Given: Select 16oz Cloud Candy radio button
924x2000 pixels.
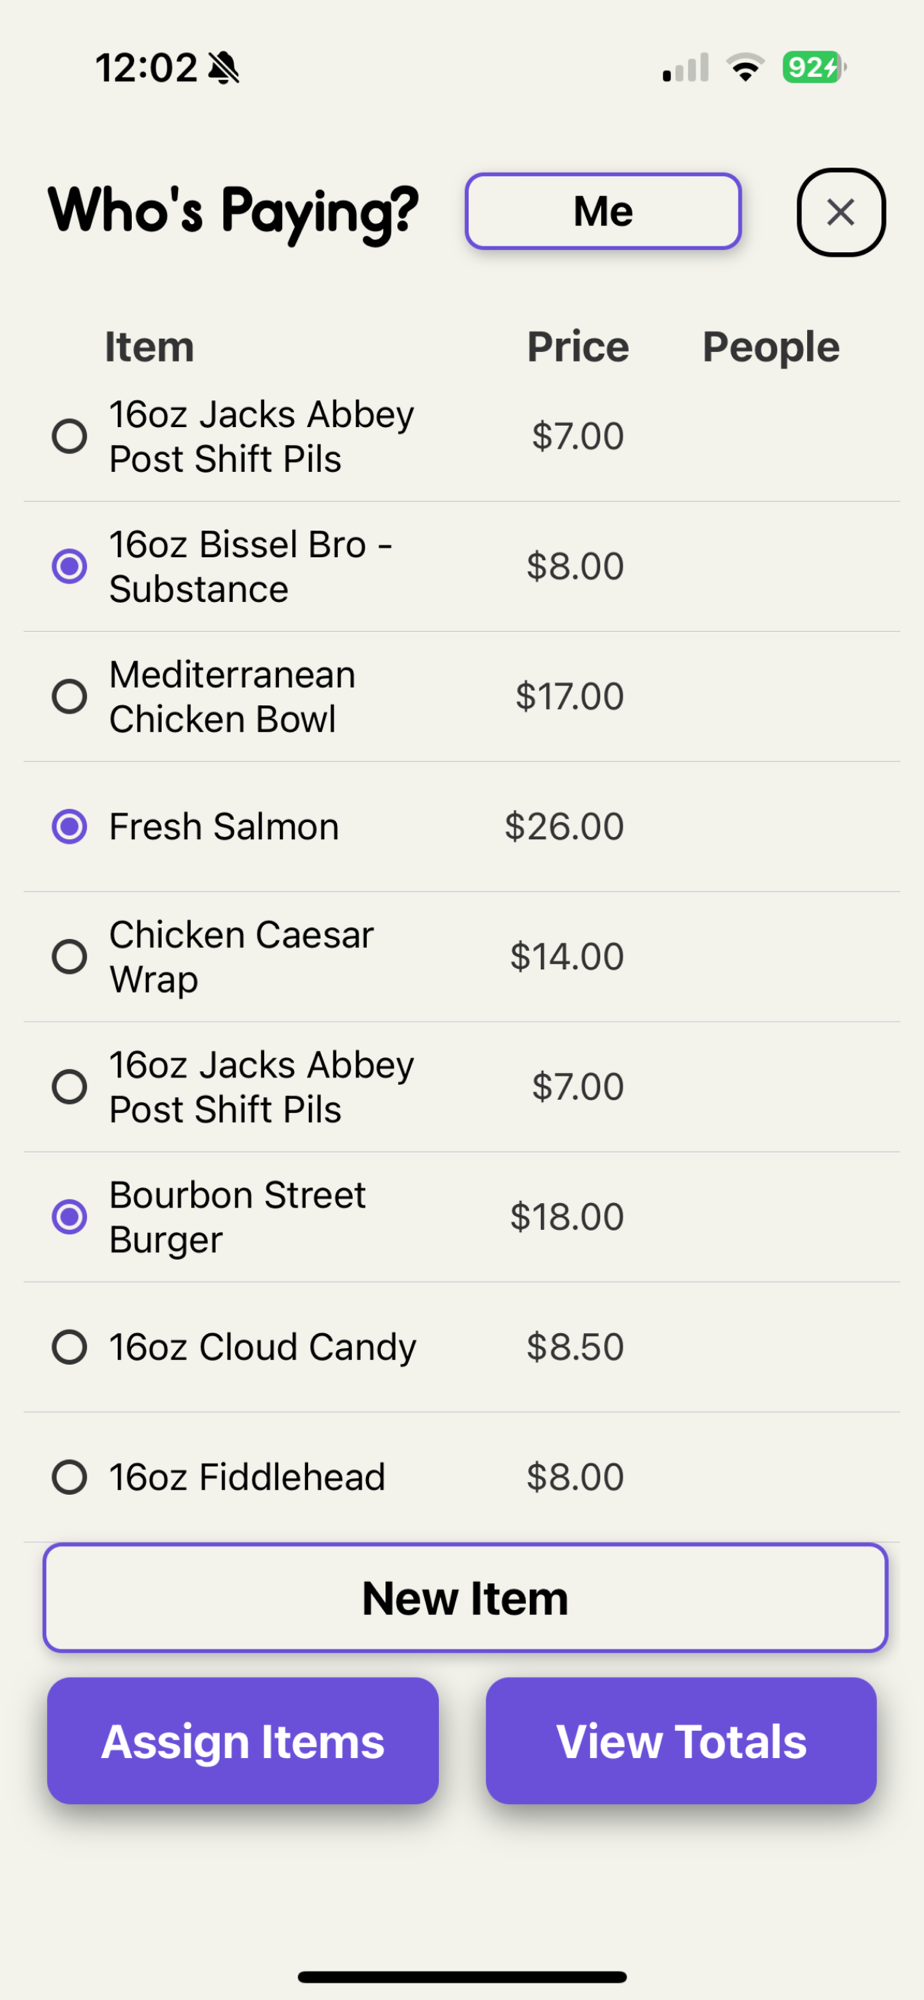Looking at the screenshot, I should (69, 1347).
